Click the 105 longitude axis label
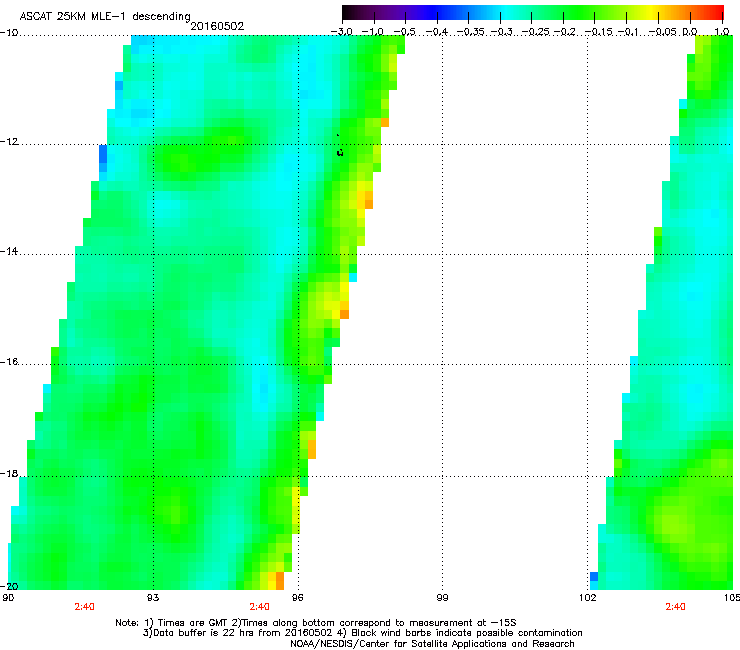The image size is (740, 650). (732, 598)
